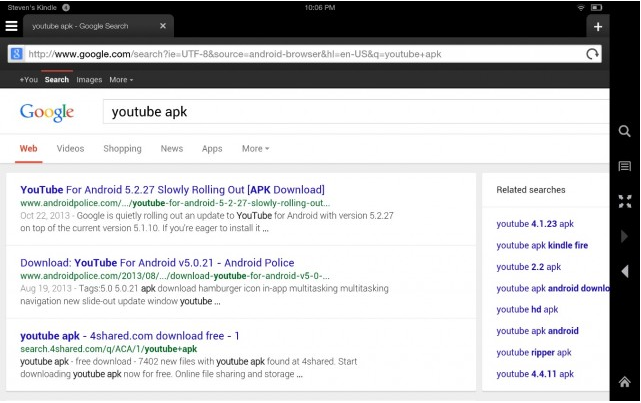Switch to the Shopping tab
The height and width of the screenshot is (403, 641).
pos(122,149)
